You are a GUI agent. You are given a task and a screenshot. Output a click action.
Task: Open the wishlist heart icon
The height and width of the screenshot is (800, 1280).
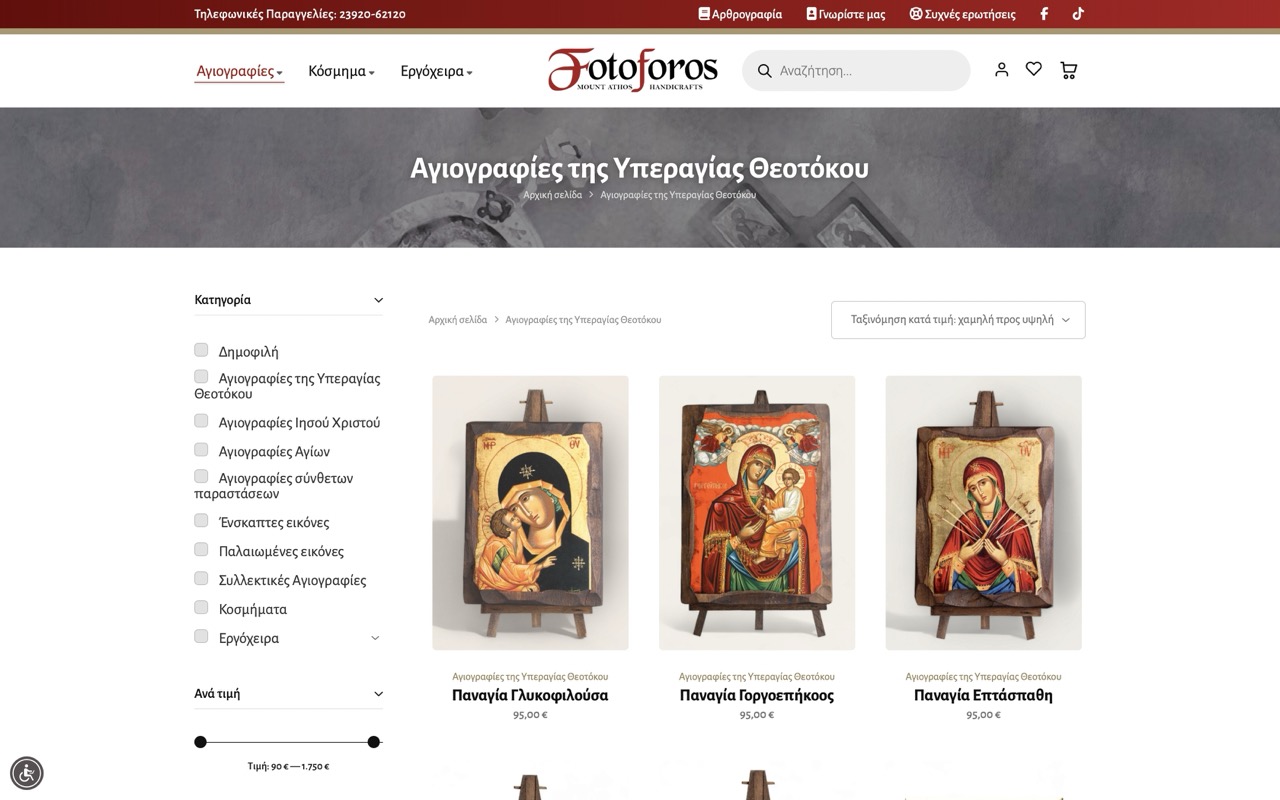click(x=1034, y=69)
